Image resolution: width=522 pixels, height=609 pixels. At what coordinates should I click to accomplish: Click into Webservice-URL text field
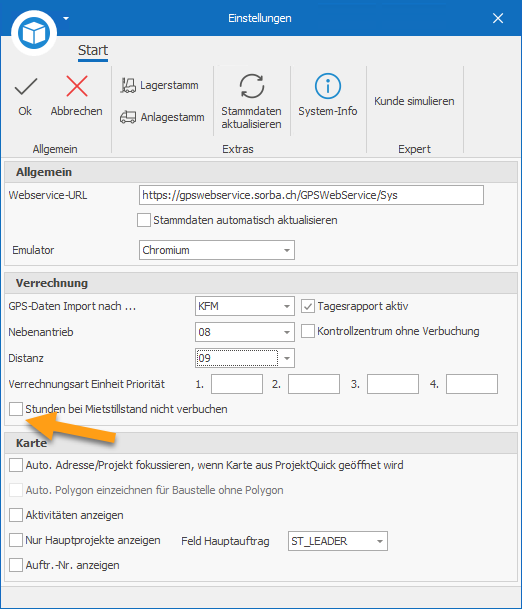pos(311,195)
